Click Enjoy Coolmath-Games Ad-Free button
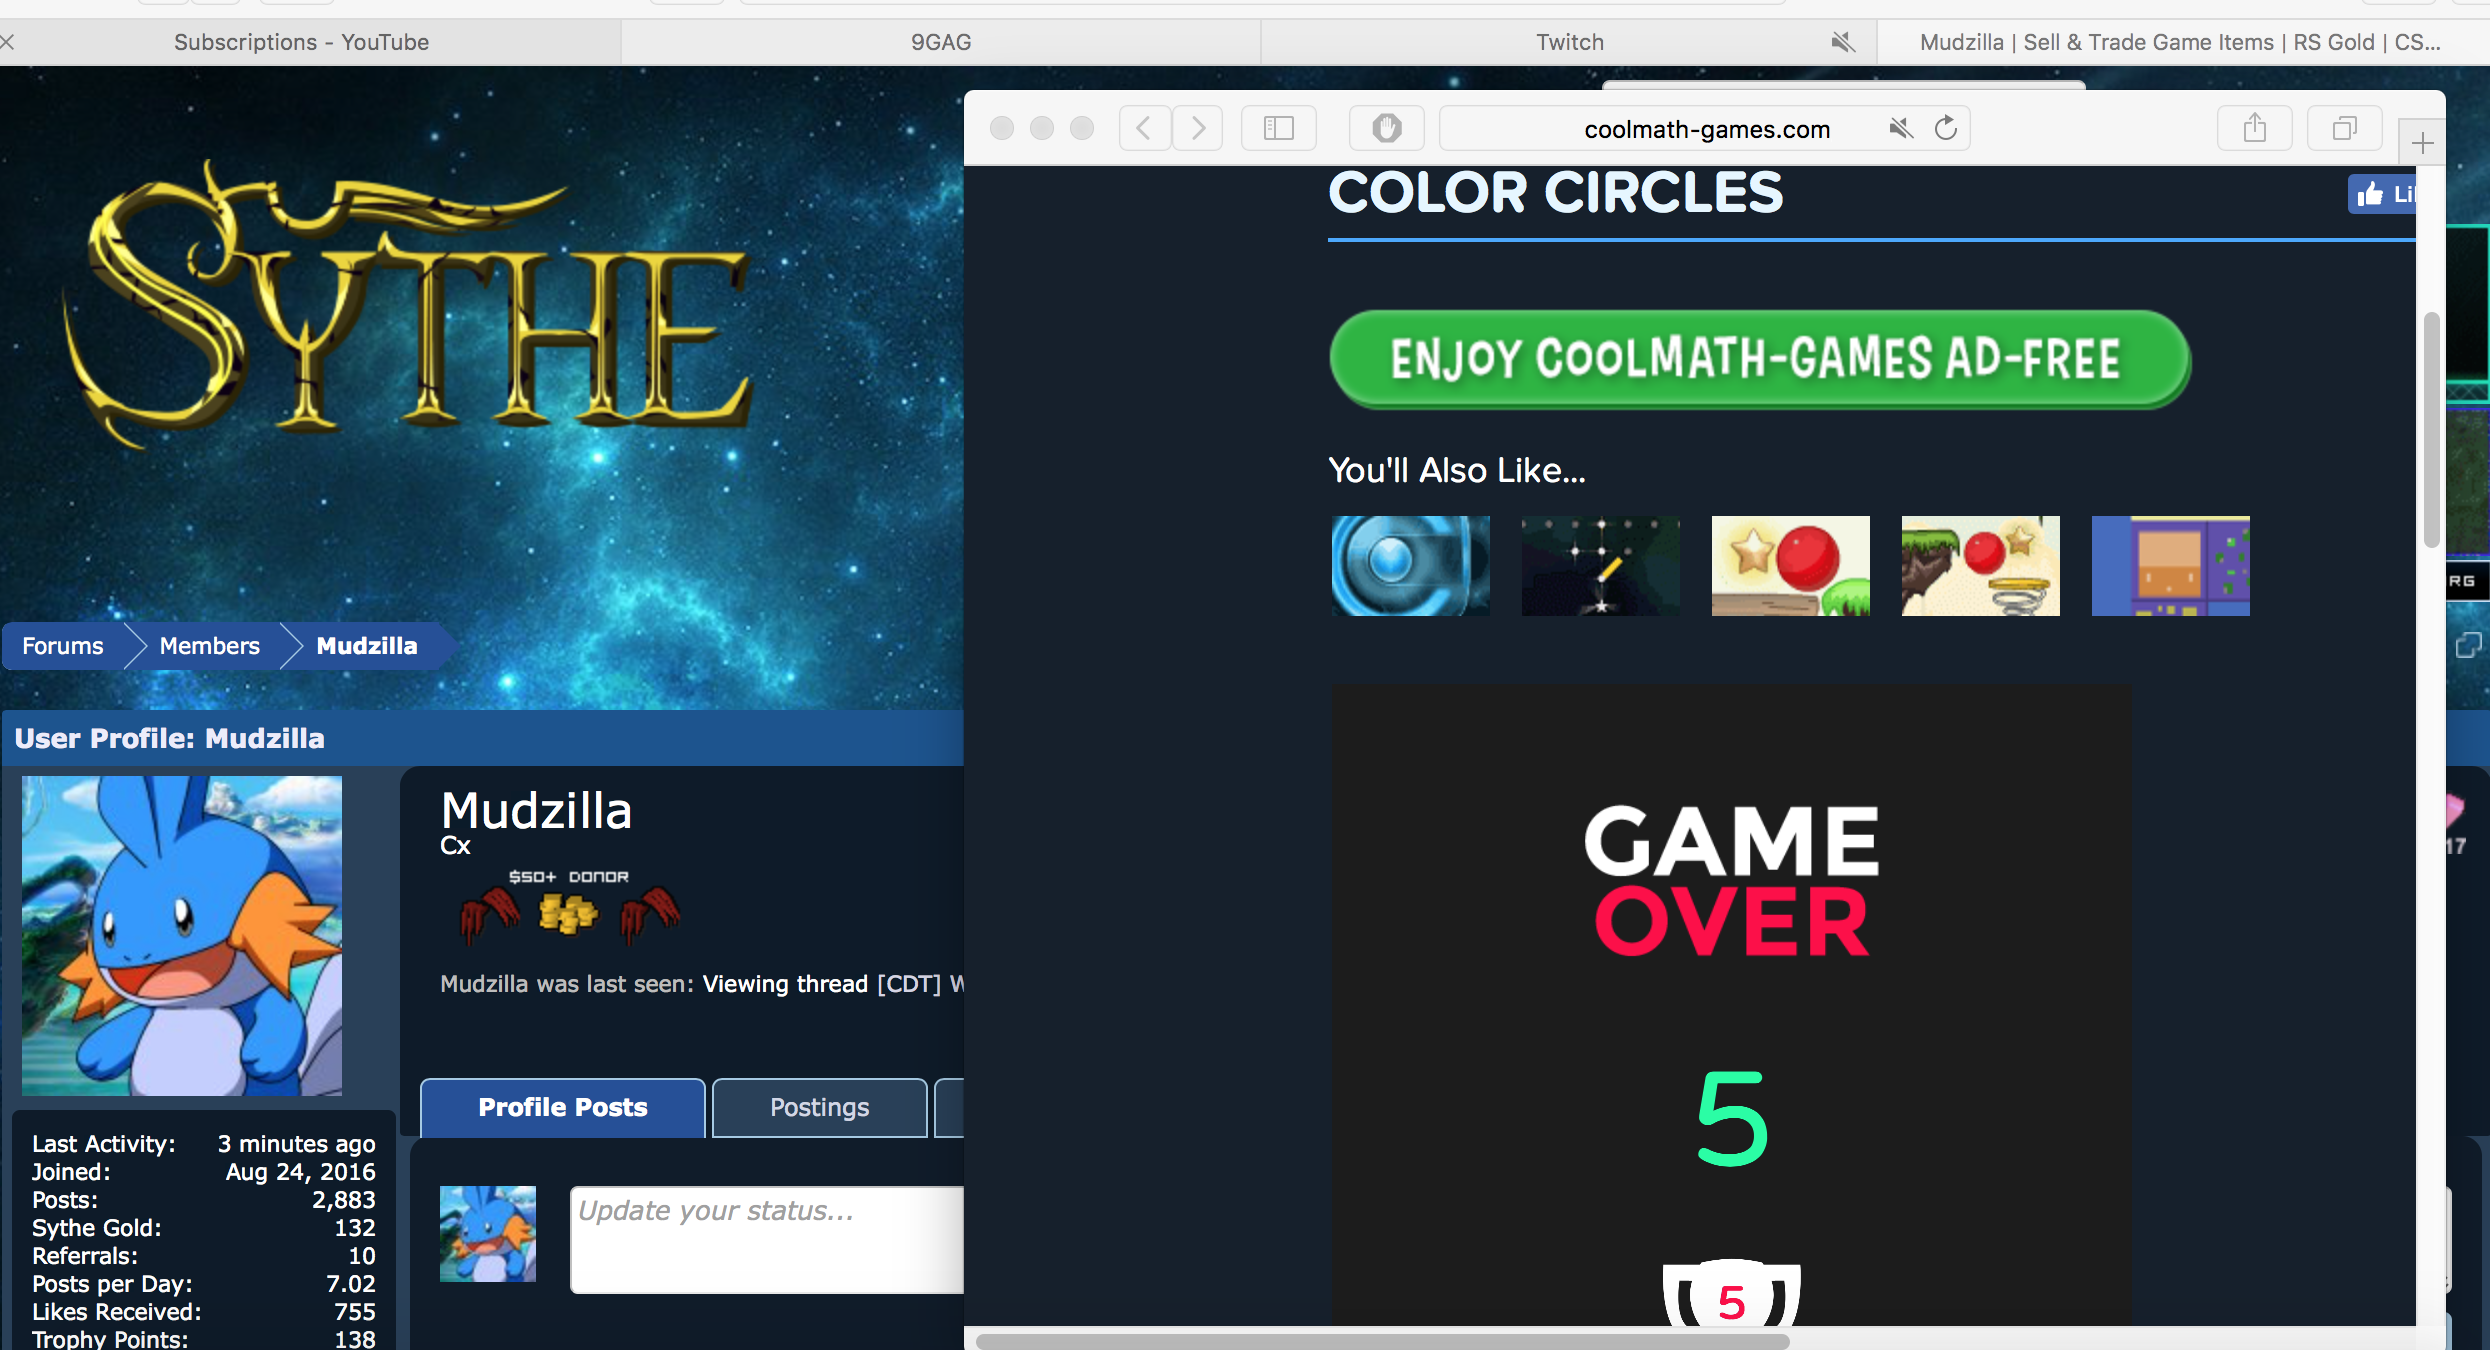Screen dimensions: 2490x1350 [x=1760, y=359]
